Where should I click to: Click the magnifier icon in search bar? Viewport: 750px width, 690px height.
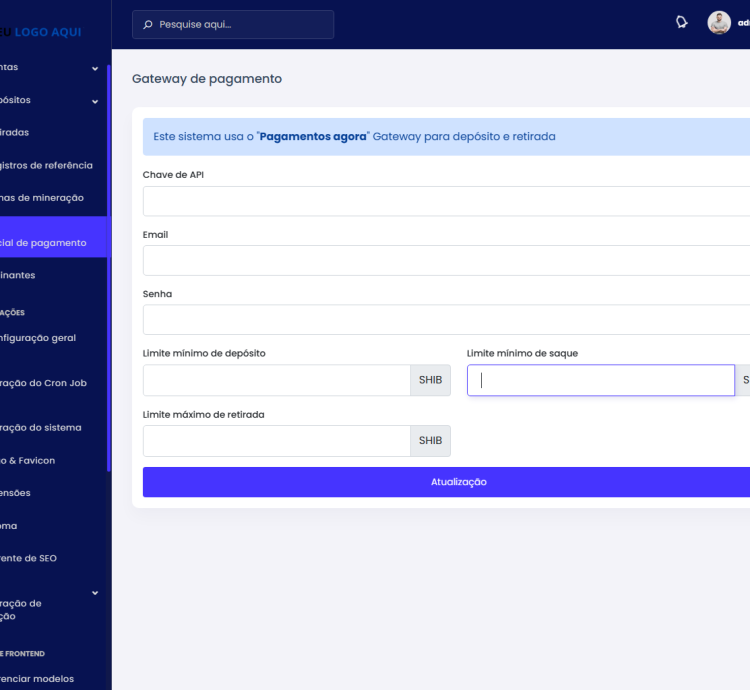(x=148, y=25)
